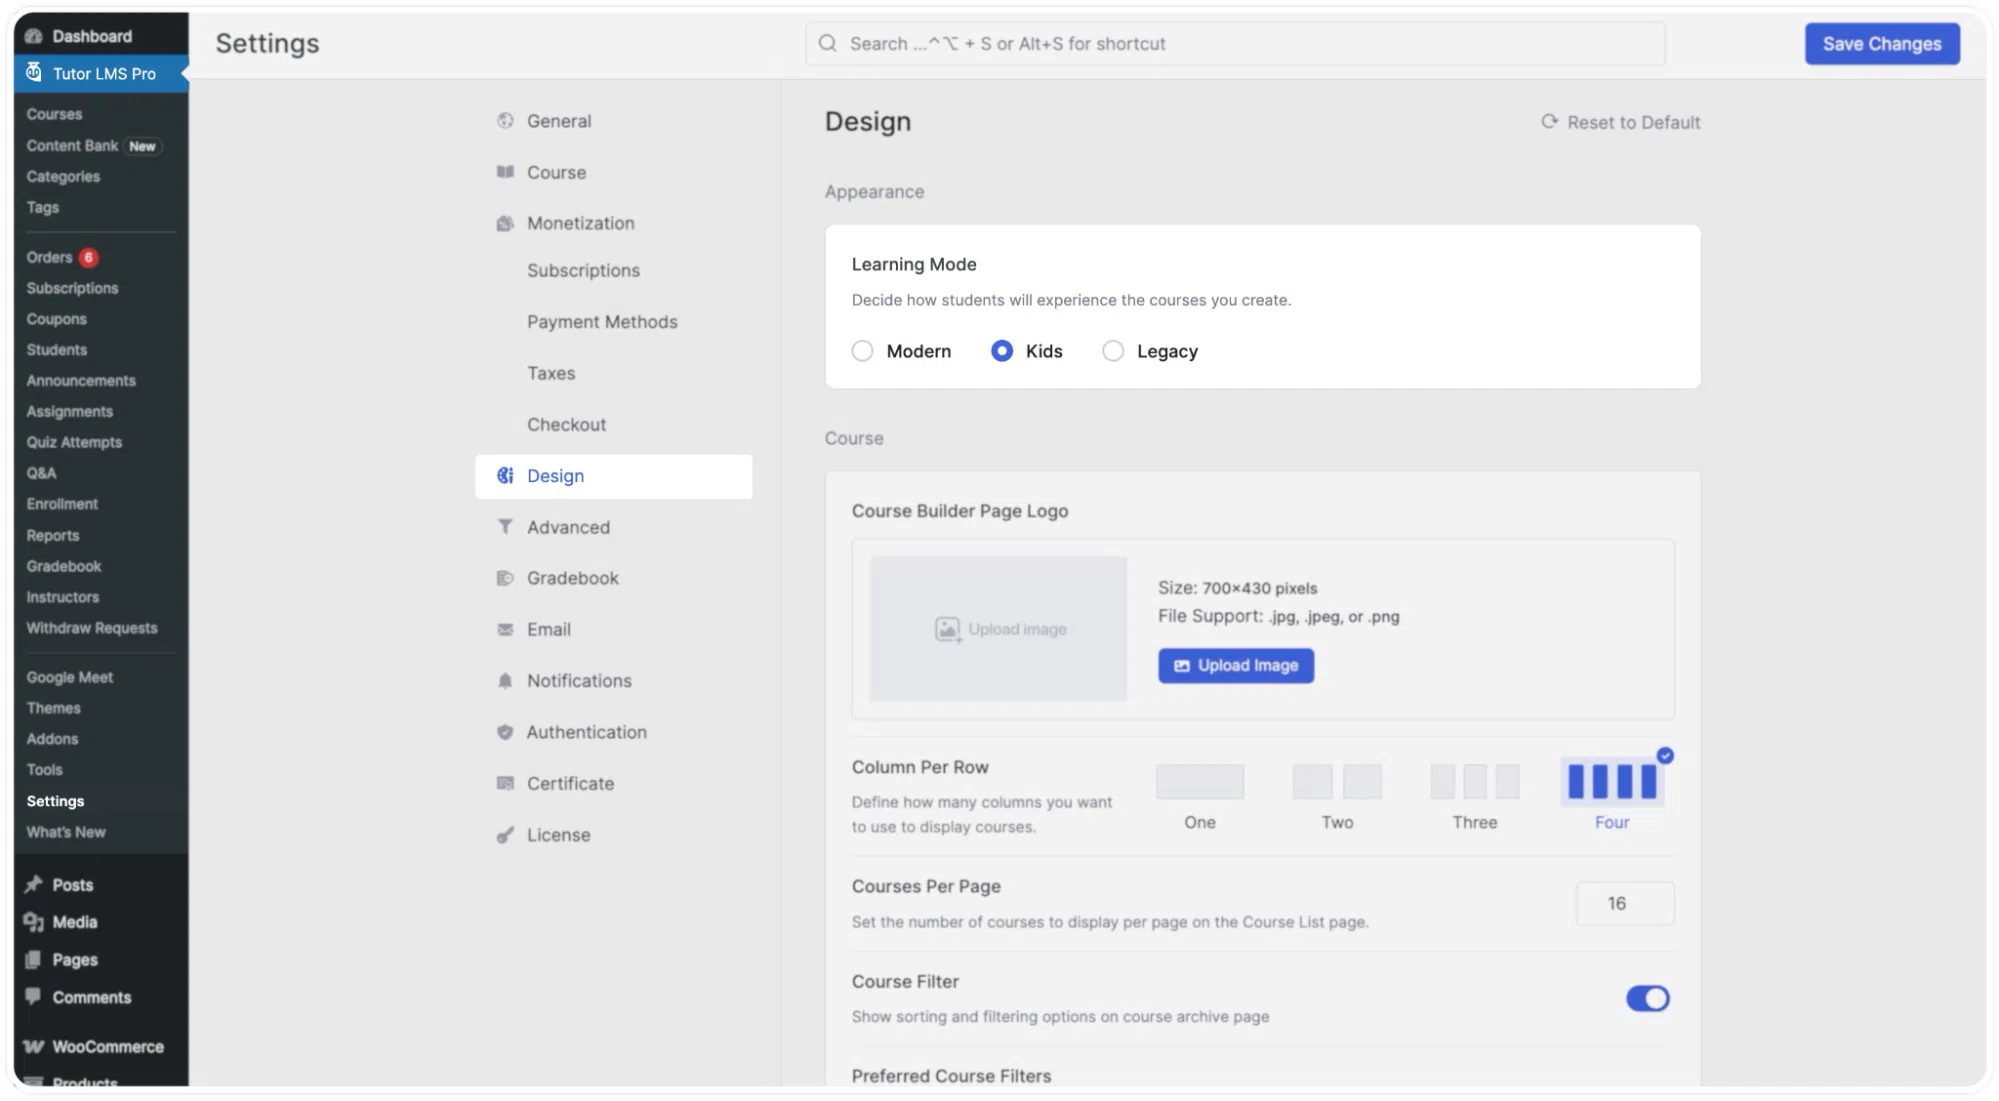Image resolution: width=1999 pixels, height=1101 pixels.
Task: Click the Dashboard gauge icon
Action: point(34,36)
